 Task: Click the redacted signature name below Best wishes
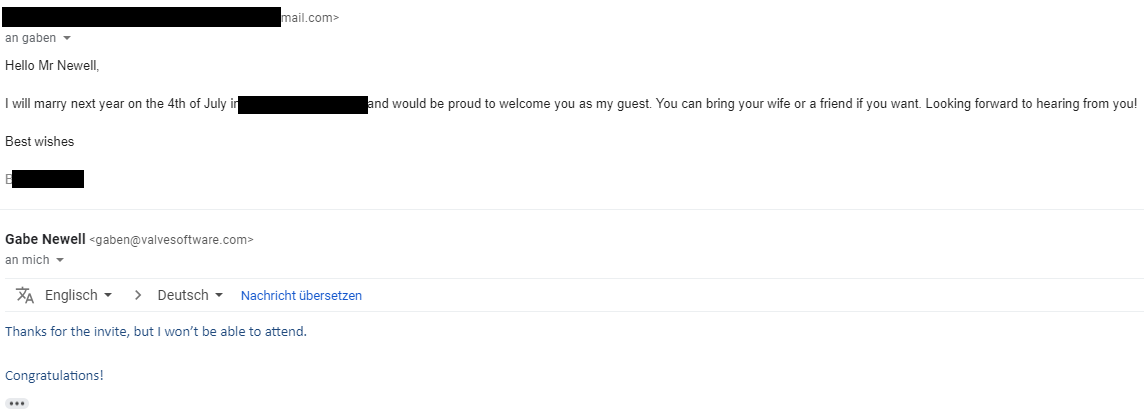point(47,179)
